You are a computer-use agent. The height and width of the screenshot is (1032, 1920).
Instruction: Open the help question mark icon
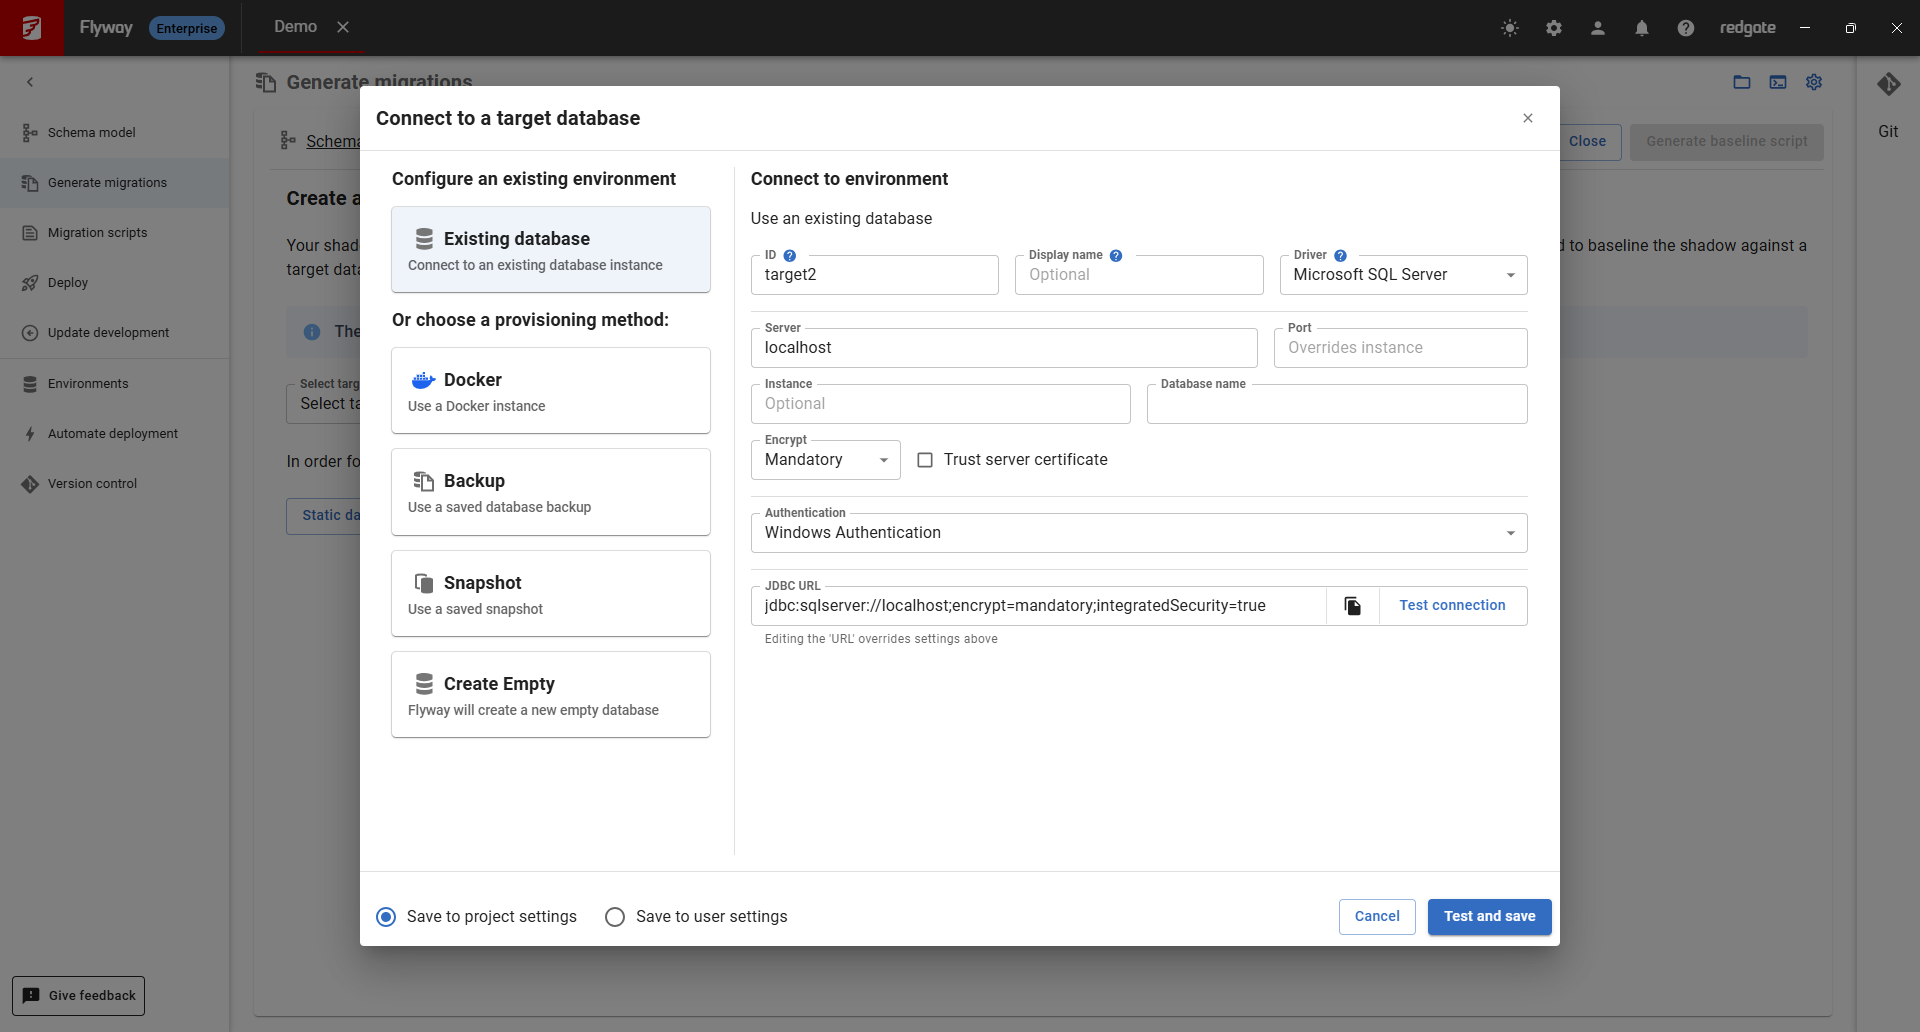pyautogui.click(x=1685, y=28)
